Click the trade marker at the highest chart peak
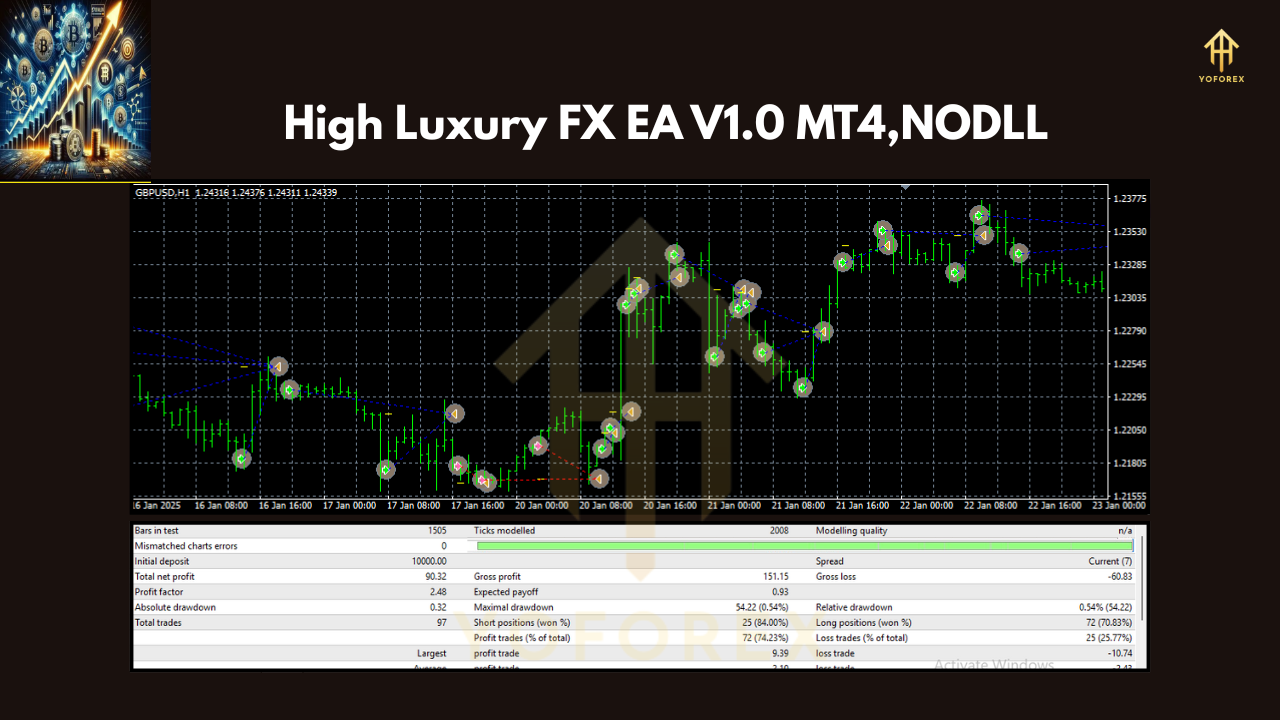 click(x=978, y=214)
